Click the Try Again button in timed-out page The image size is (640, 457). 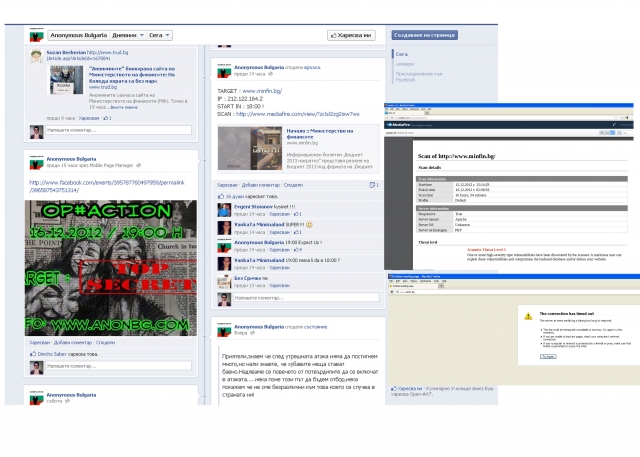pyautogui.click(x=548, y=356)
